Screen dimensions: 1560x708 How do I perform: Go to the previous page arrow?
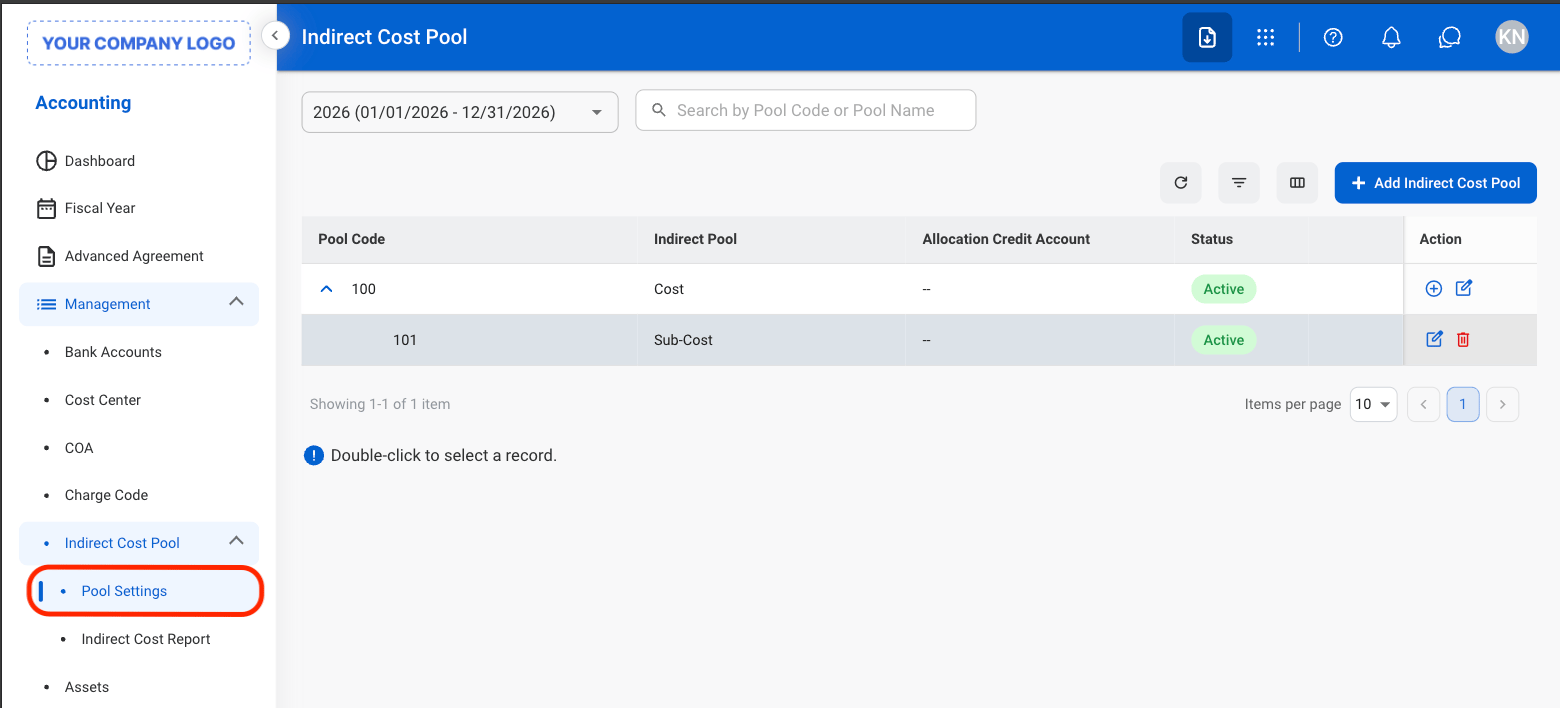pyautogui.click(x=1423, y=404)
